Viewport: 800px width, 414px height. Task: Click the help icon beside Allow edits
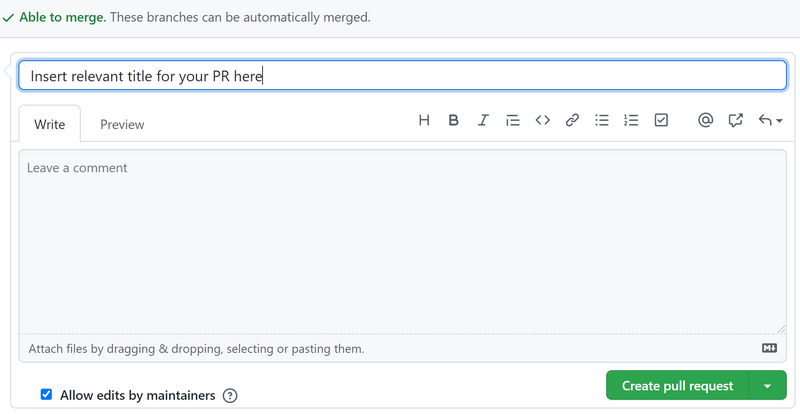coord(230,396)
